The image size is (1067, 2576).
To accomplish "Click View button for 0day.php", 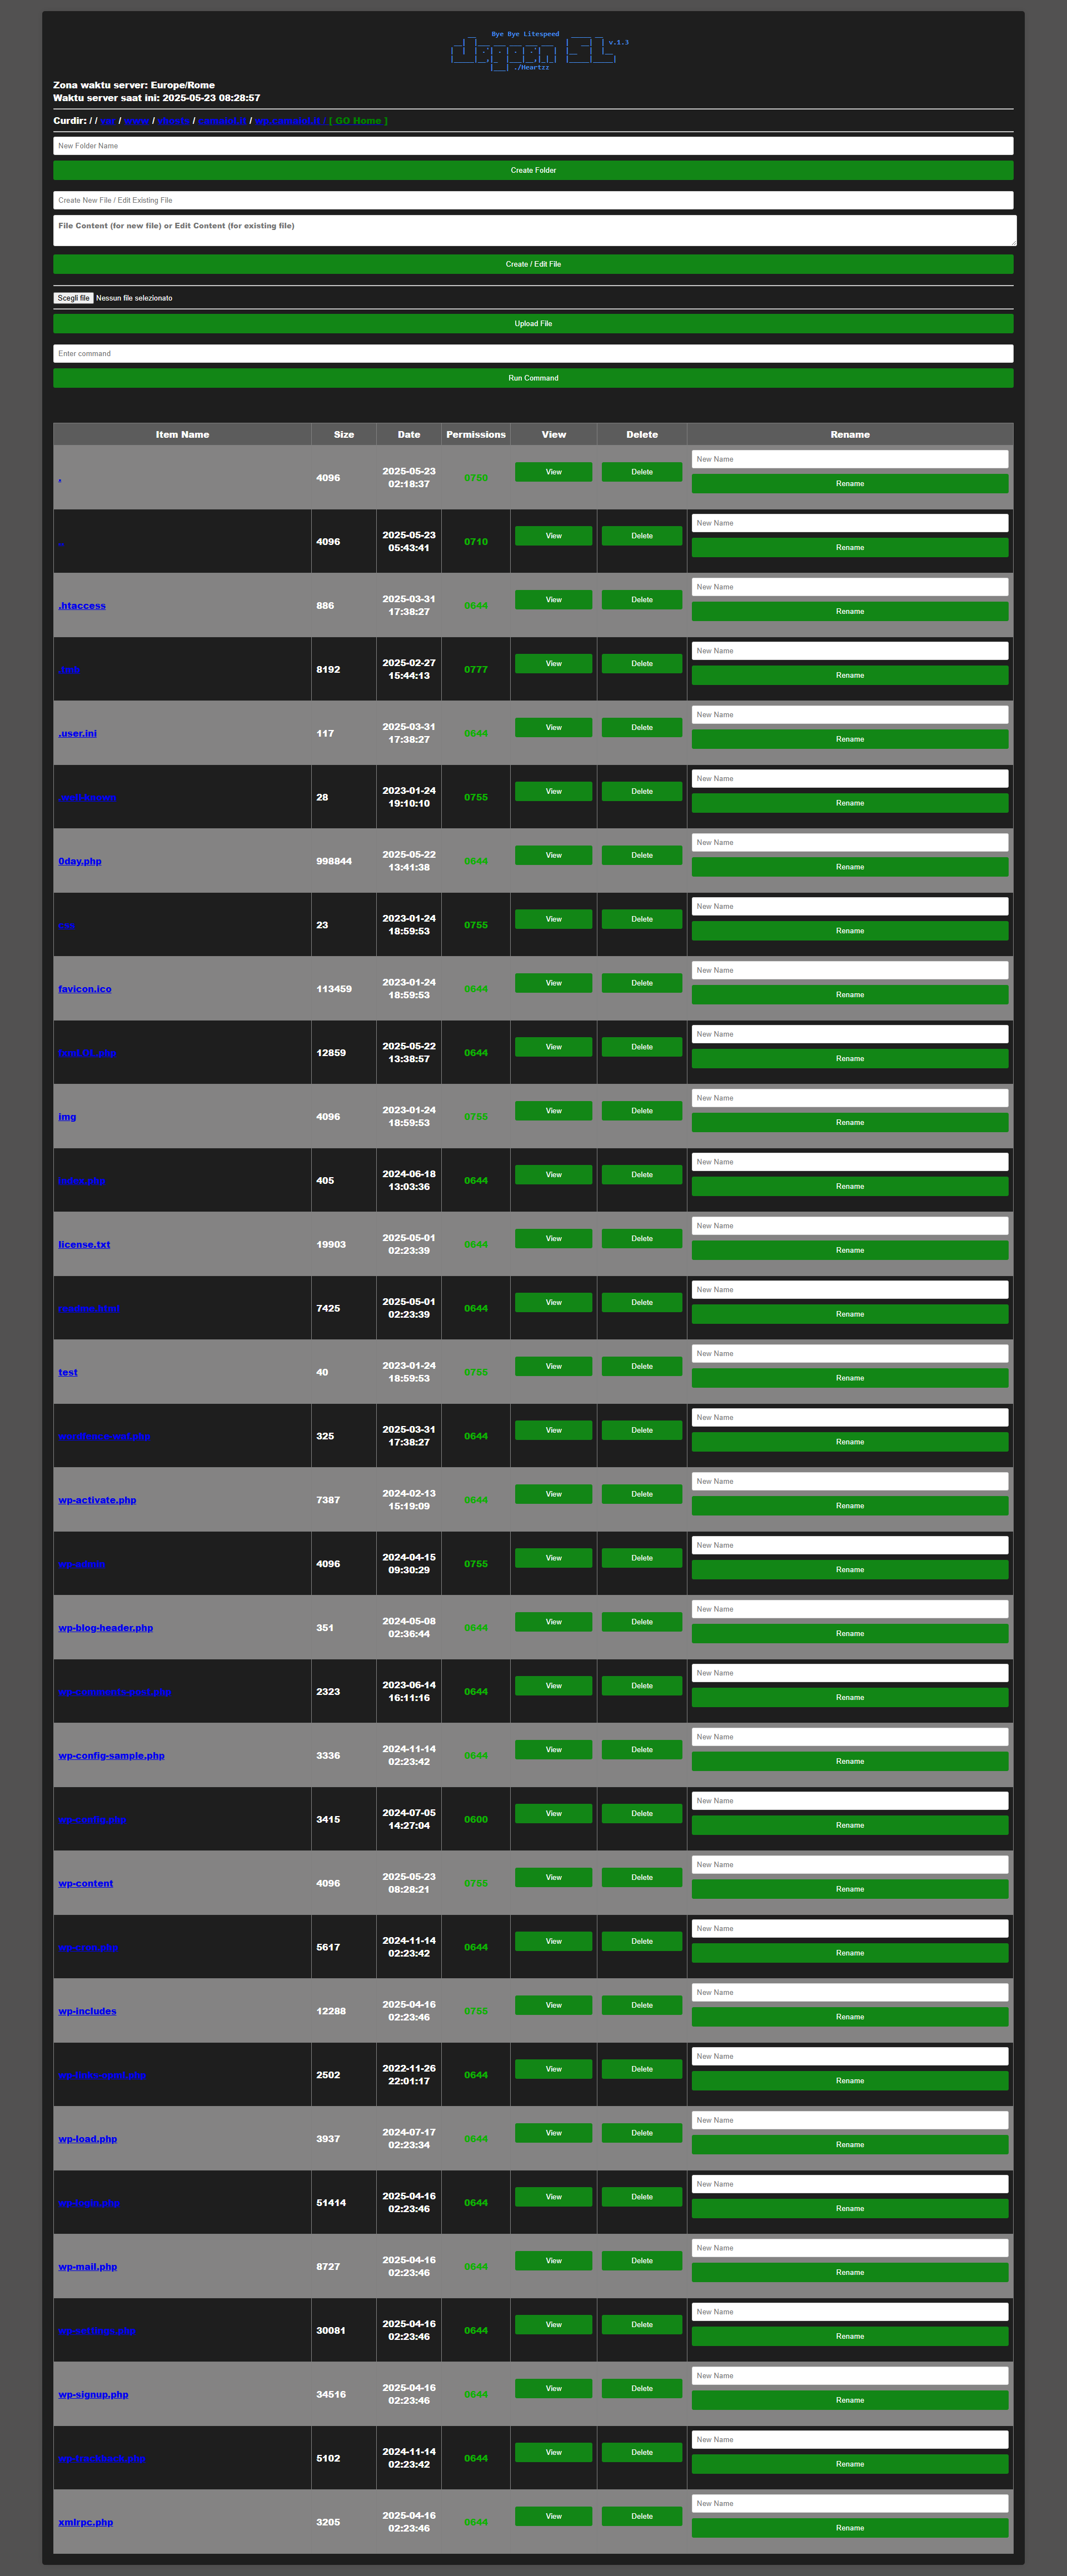I will pyautogui.click(x=553, y=855).
